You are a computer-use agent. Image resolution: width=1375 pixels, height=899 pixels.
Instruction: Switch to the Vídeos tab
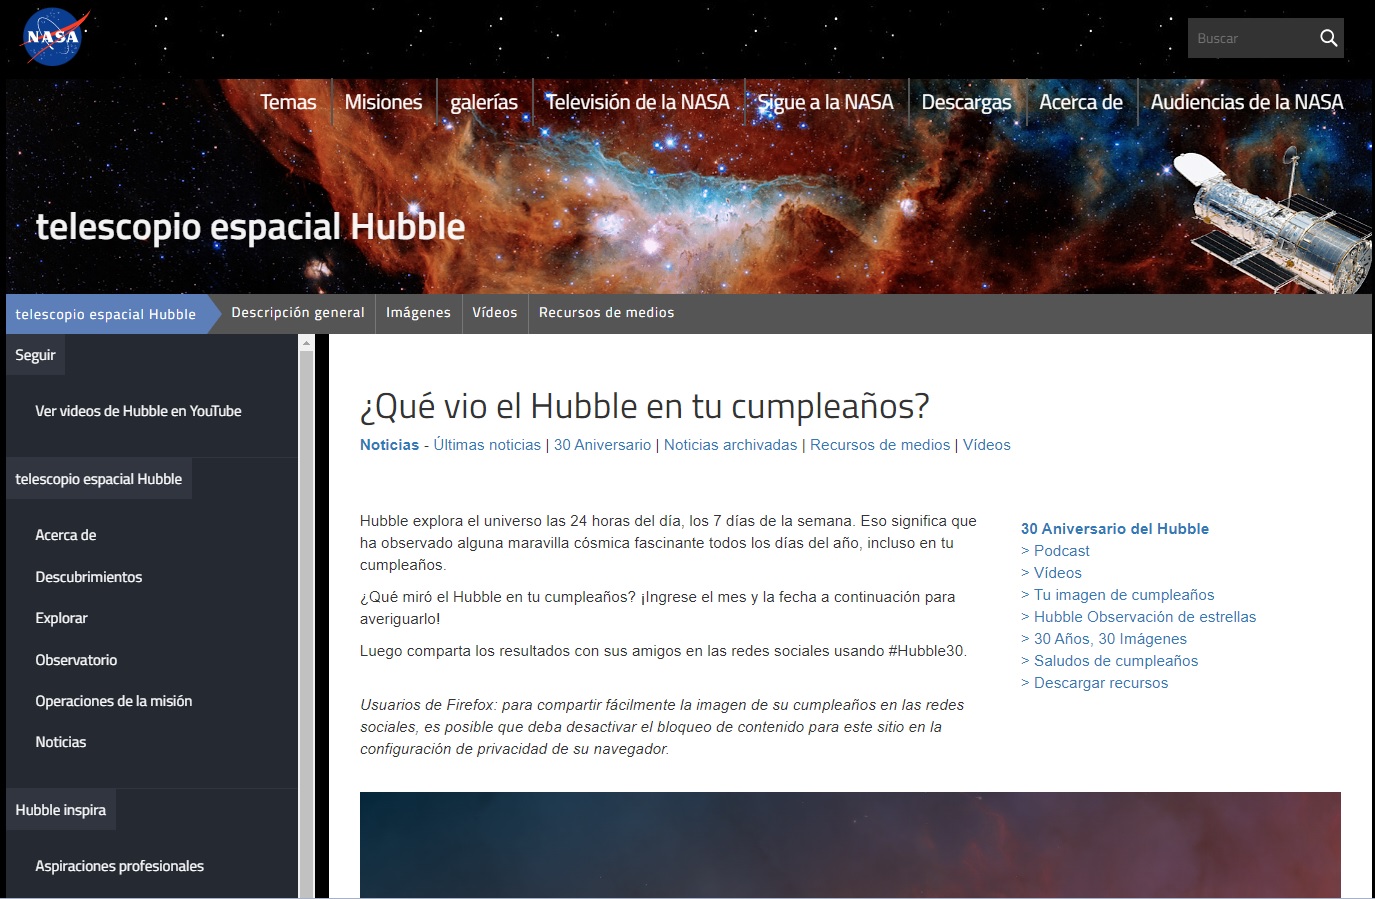coord(495,313)
